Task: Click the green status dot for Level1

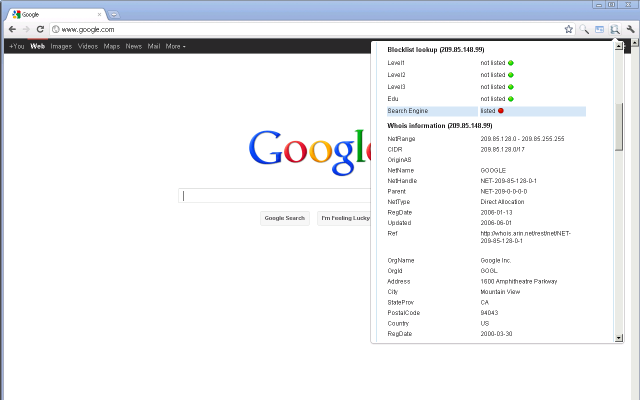Action: [x=511, y=63]
